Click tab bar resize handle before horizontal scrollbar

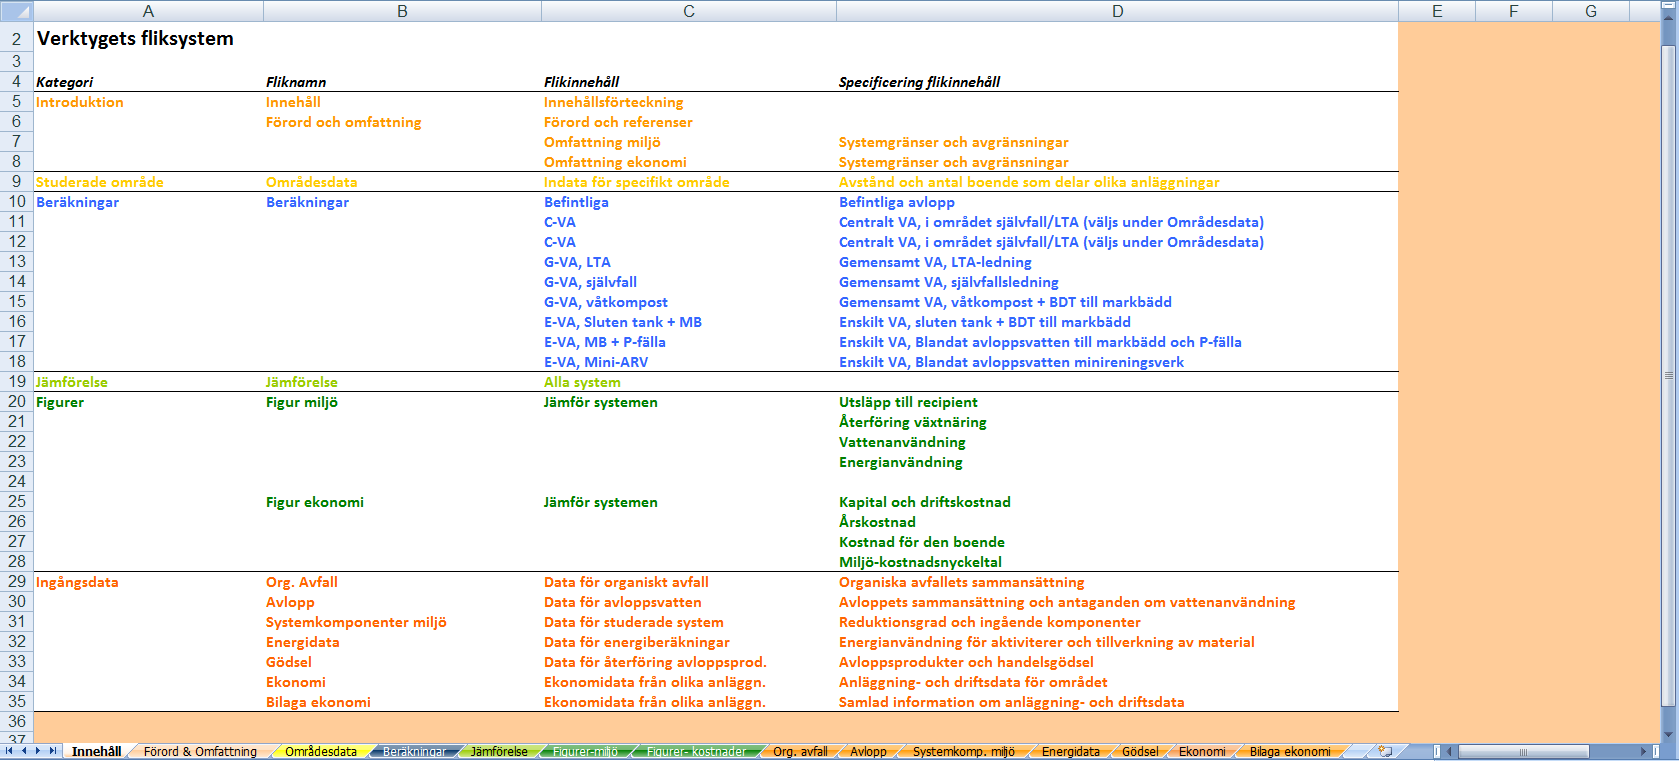tap(1437, 751)
